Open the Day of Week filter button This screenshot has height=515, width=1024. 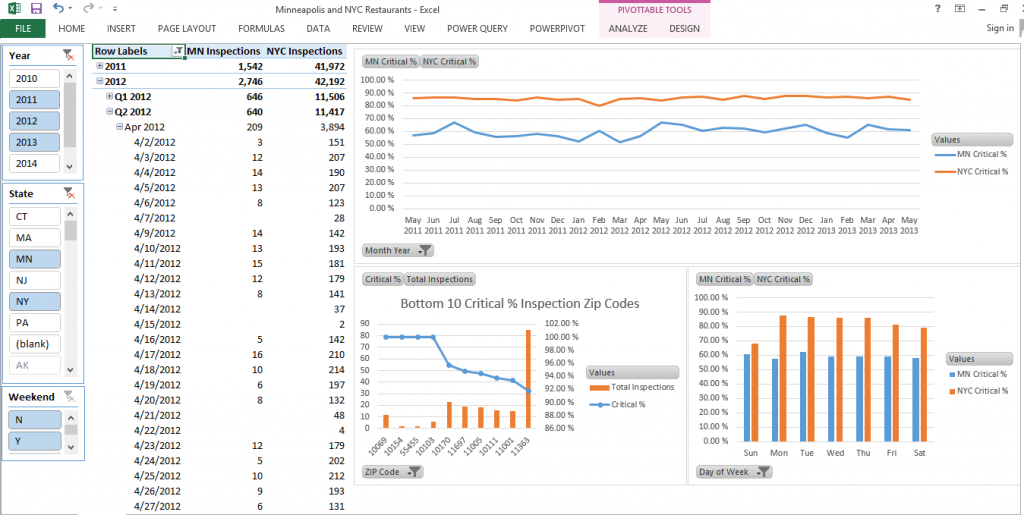pos(764,472)
